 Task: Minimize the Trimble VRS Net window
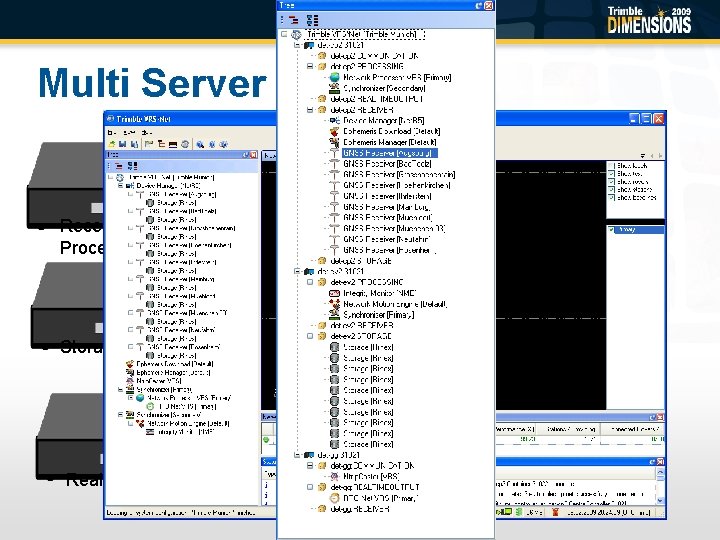click(x=634, y=119)
